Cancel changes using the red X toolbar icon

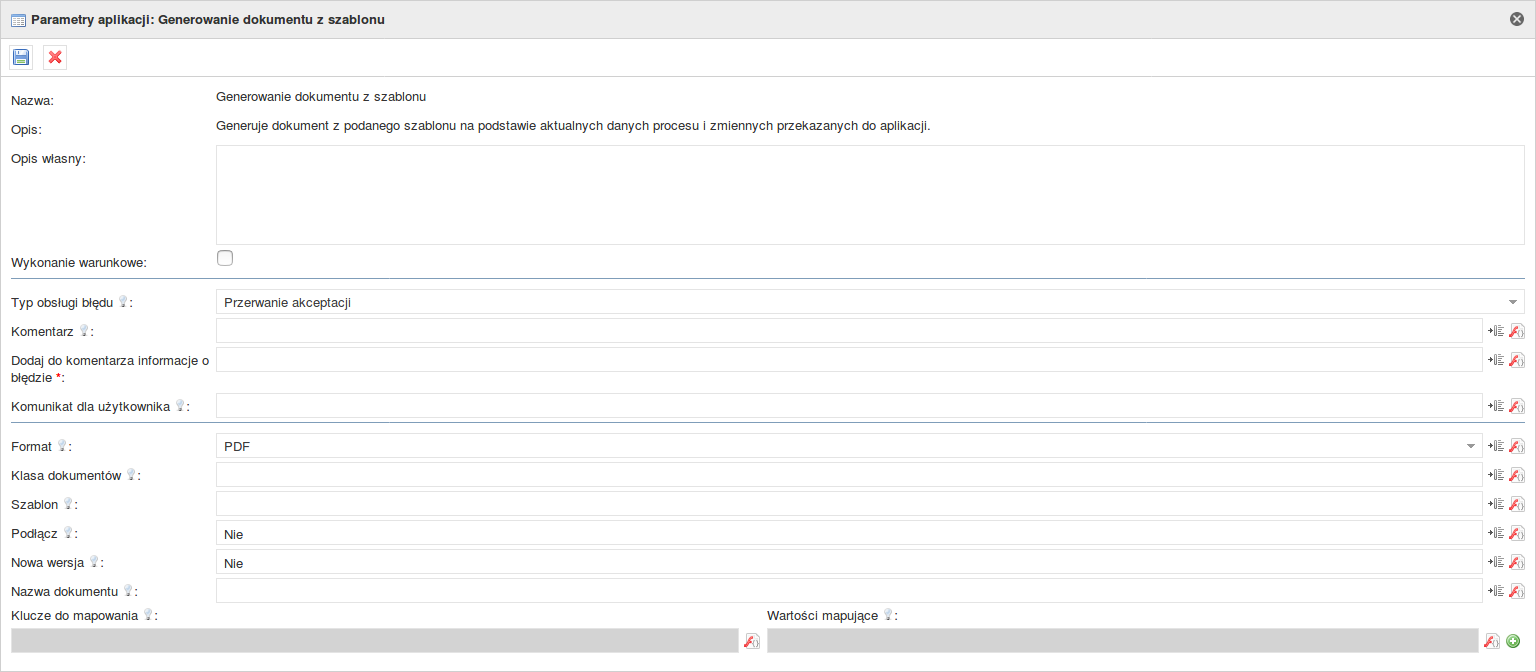pyautogui.click(x=55, y=57)
